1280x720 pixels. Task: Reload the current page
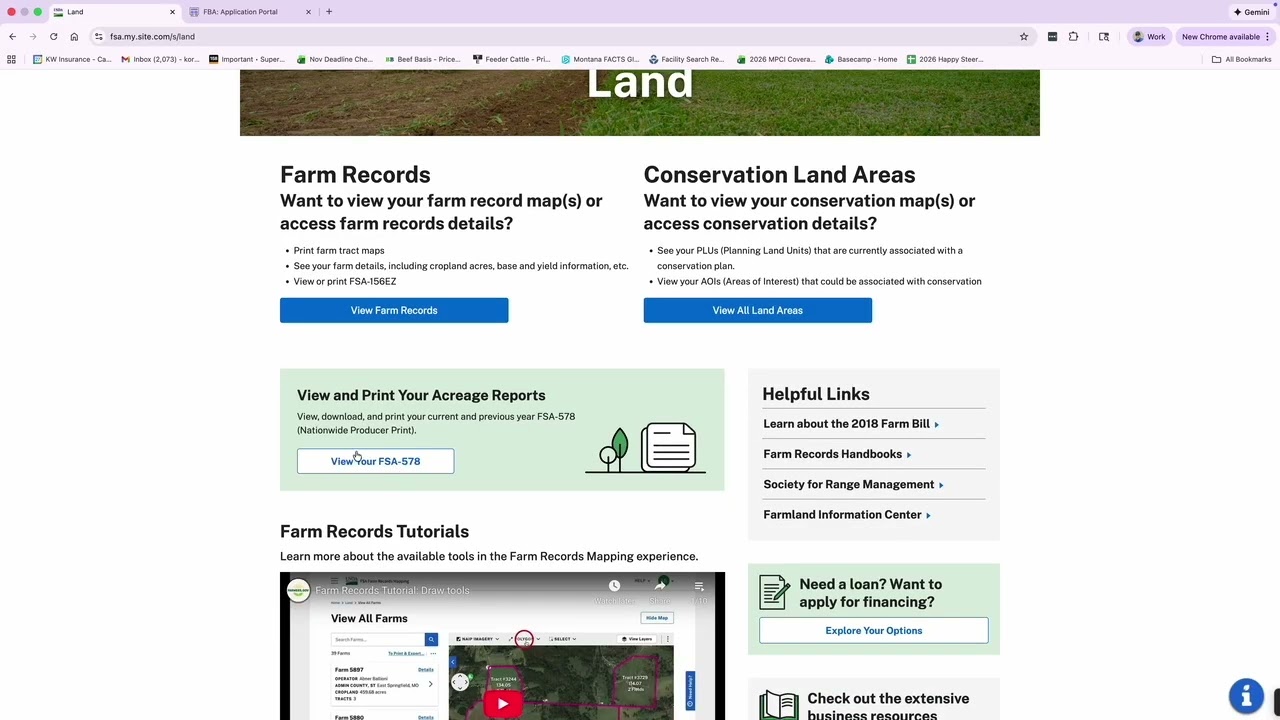point(53,37)
